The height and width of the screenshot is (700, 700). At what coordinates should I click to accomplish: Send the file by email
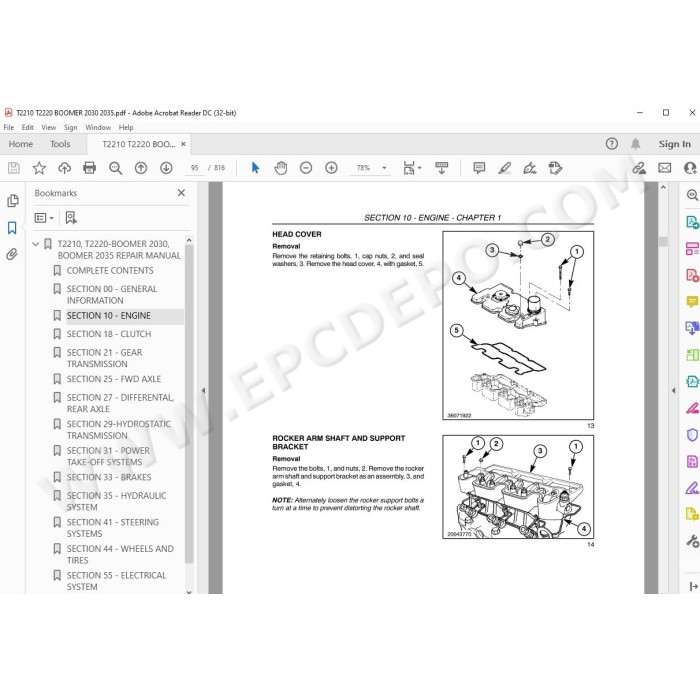click(665, 168)
